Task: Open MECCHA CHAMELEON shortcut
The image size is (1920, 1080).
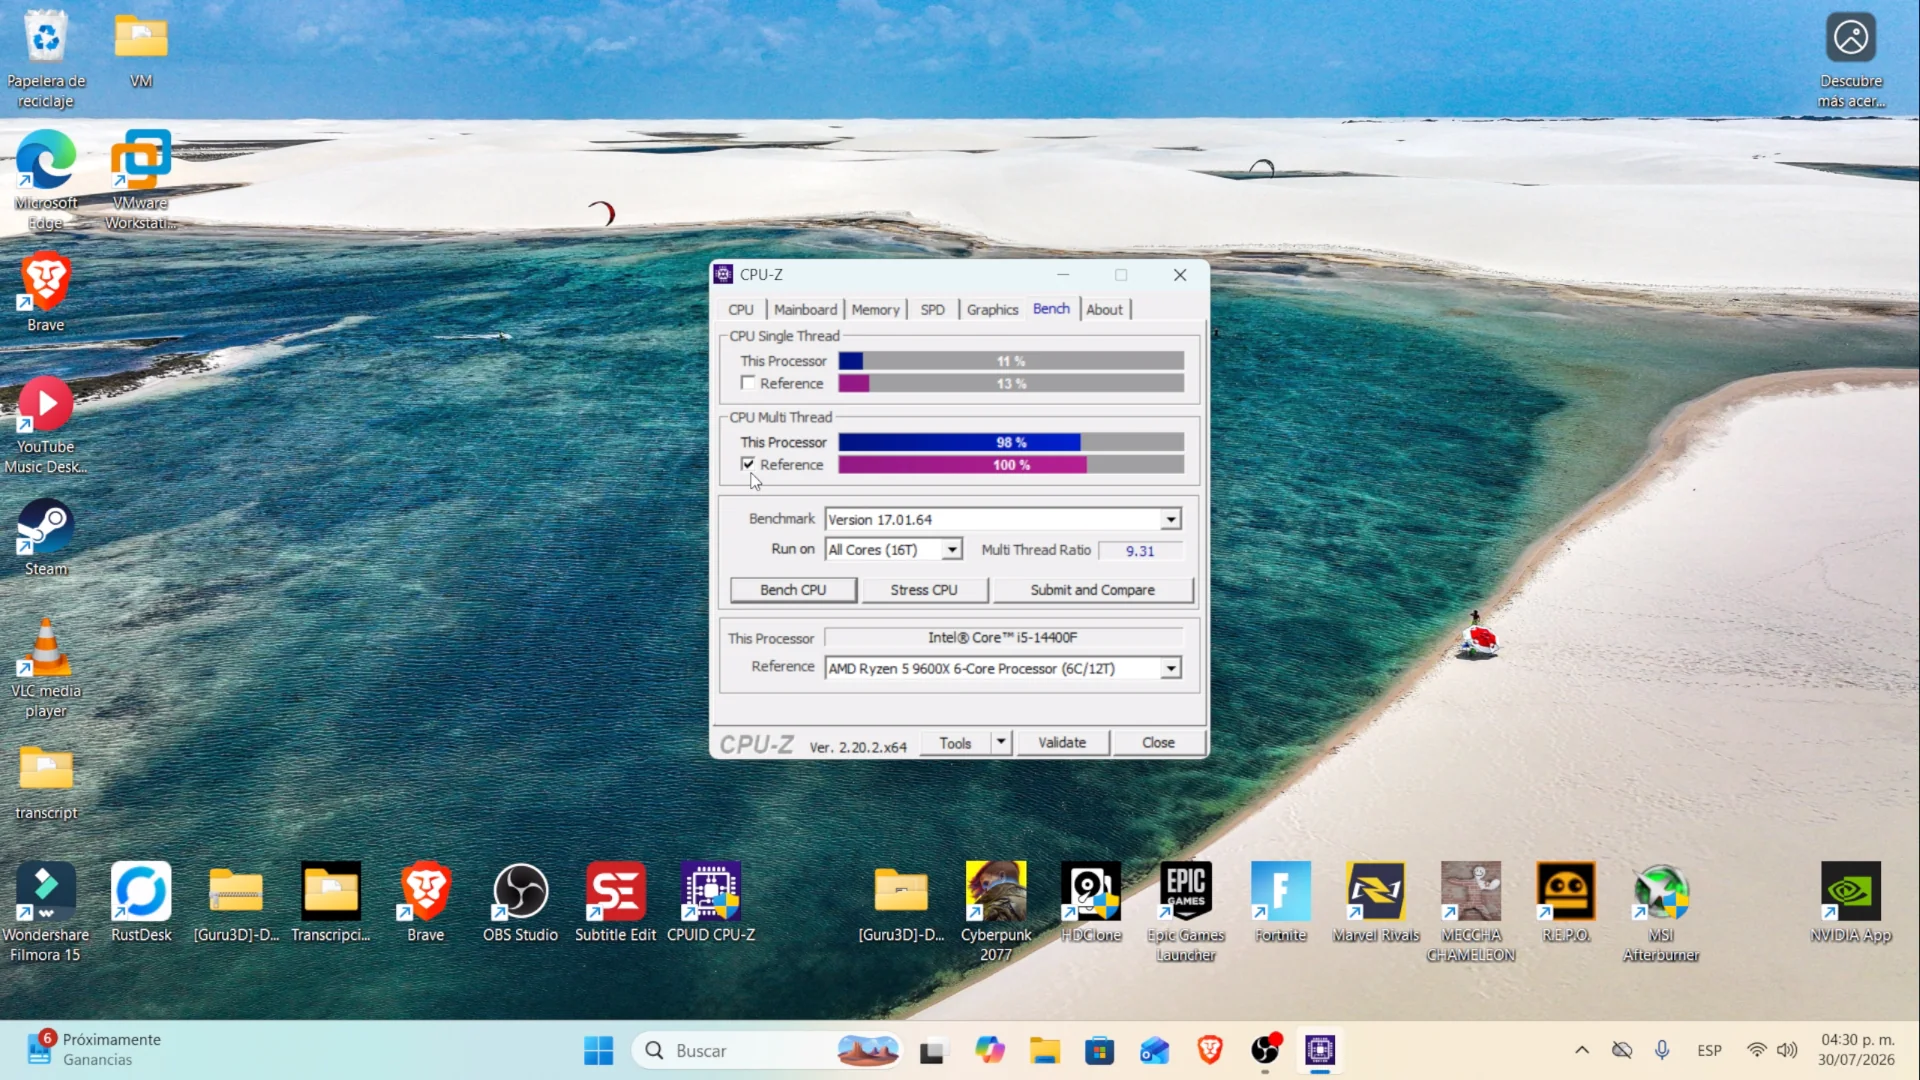Action: click(x=1471, y=912)
